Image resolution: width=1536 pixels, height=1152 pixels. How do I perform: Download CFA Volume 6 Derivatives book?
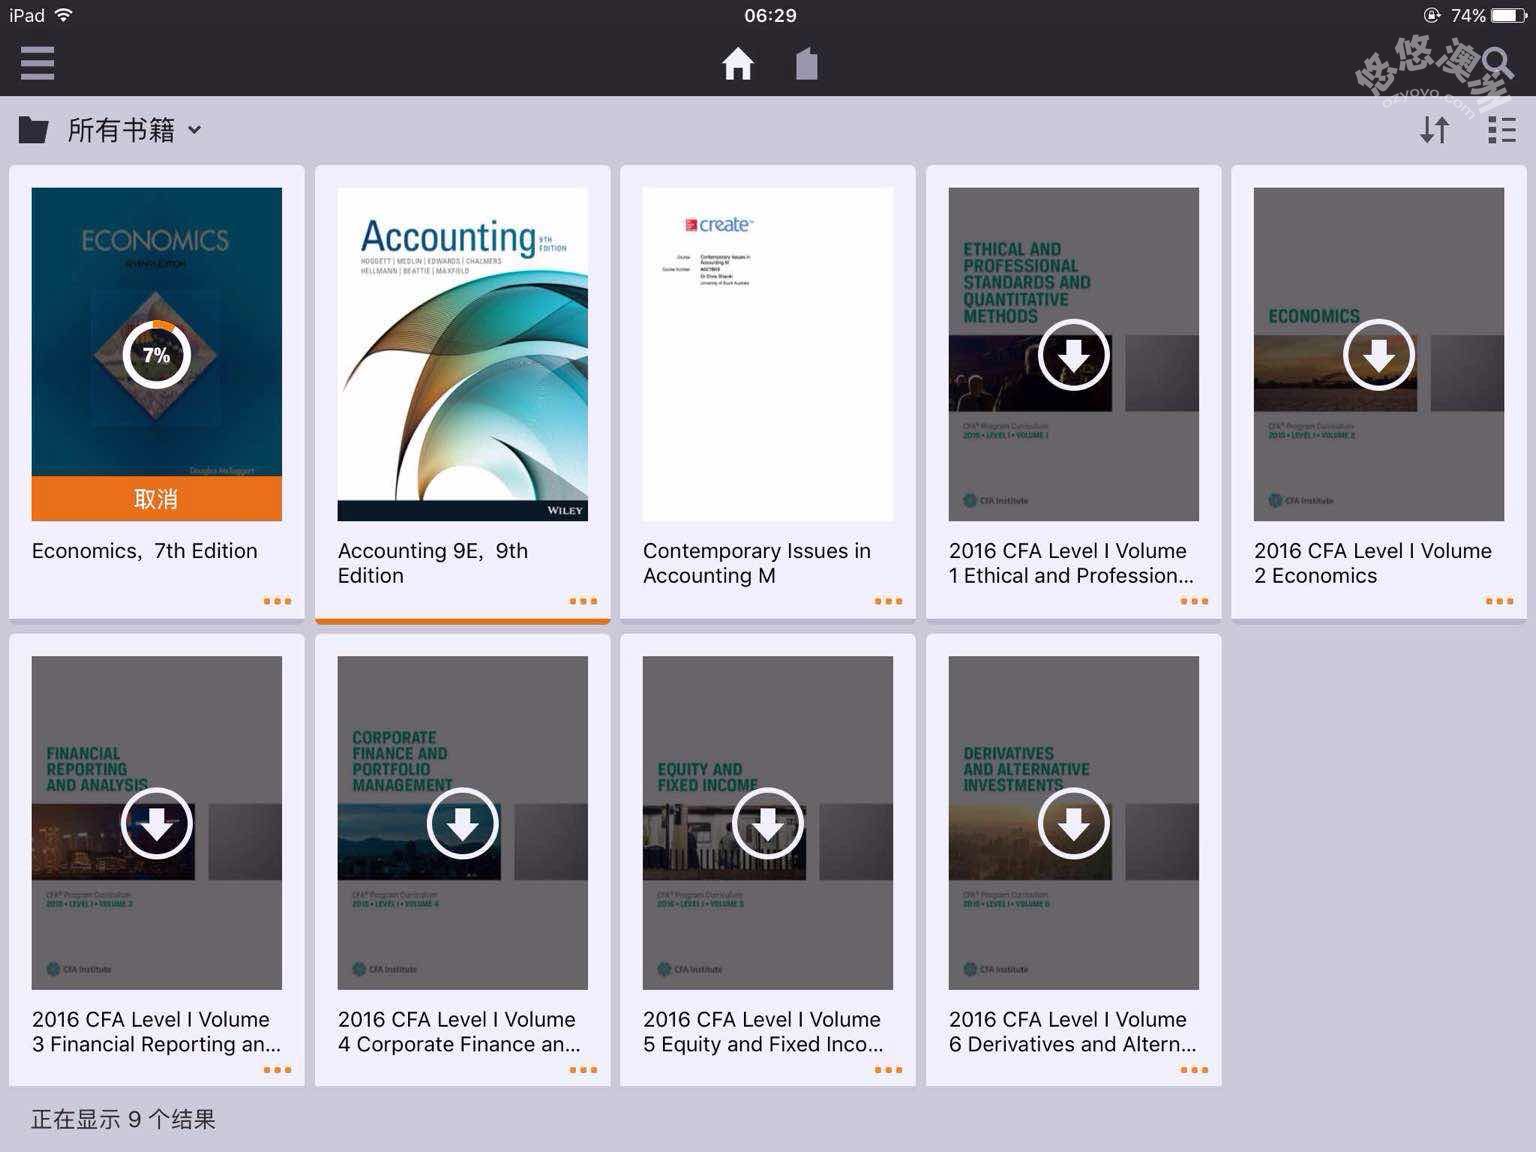coord(1073,823)
